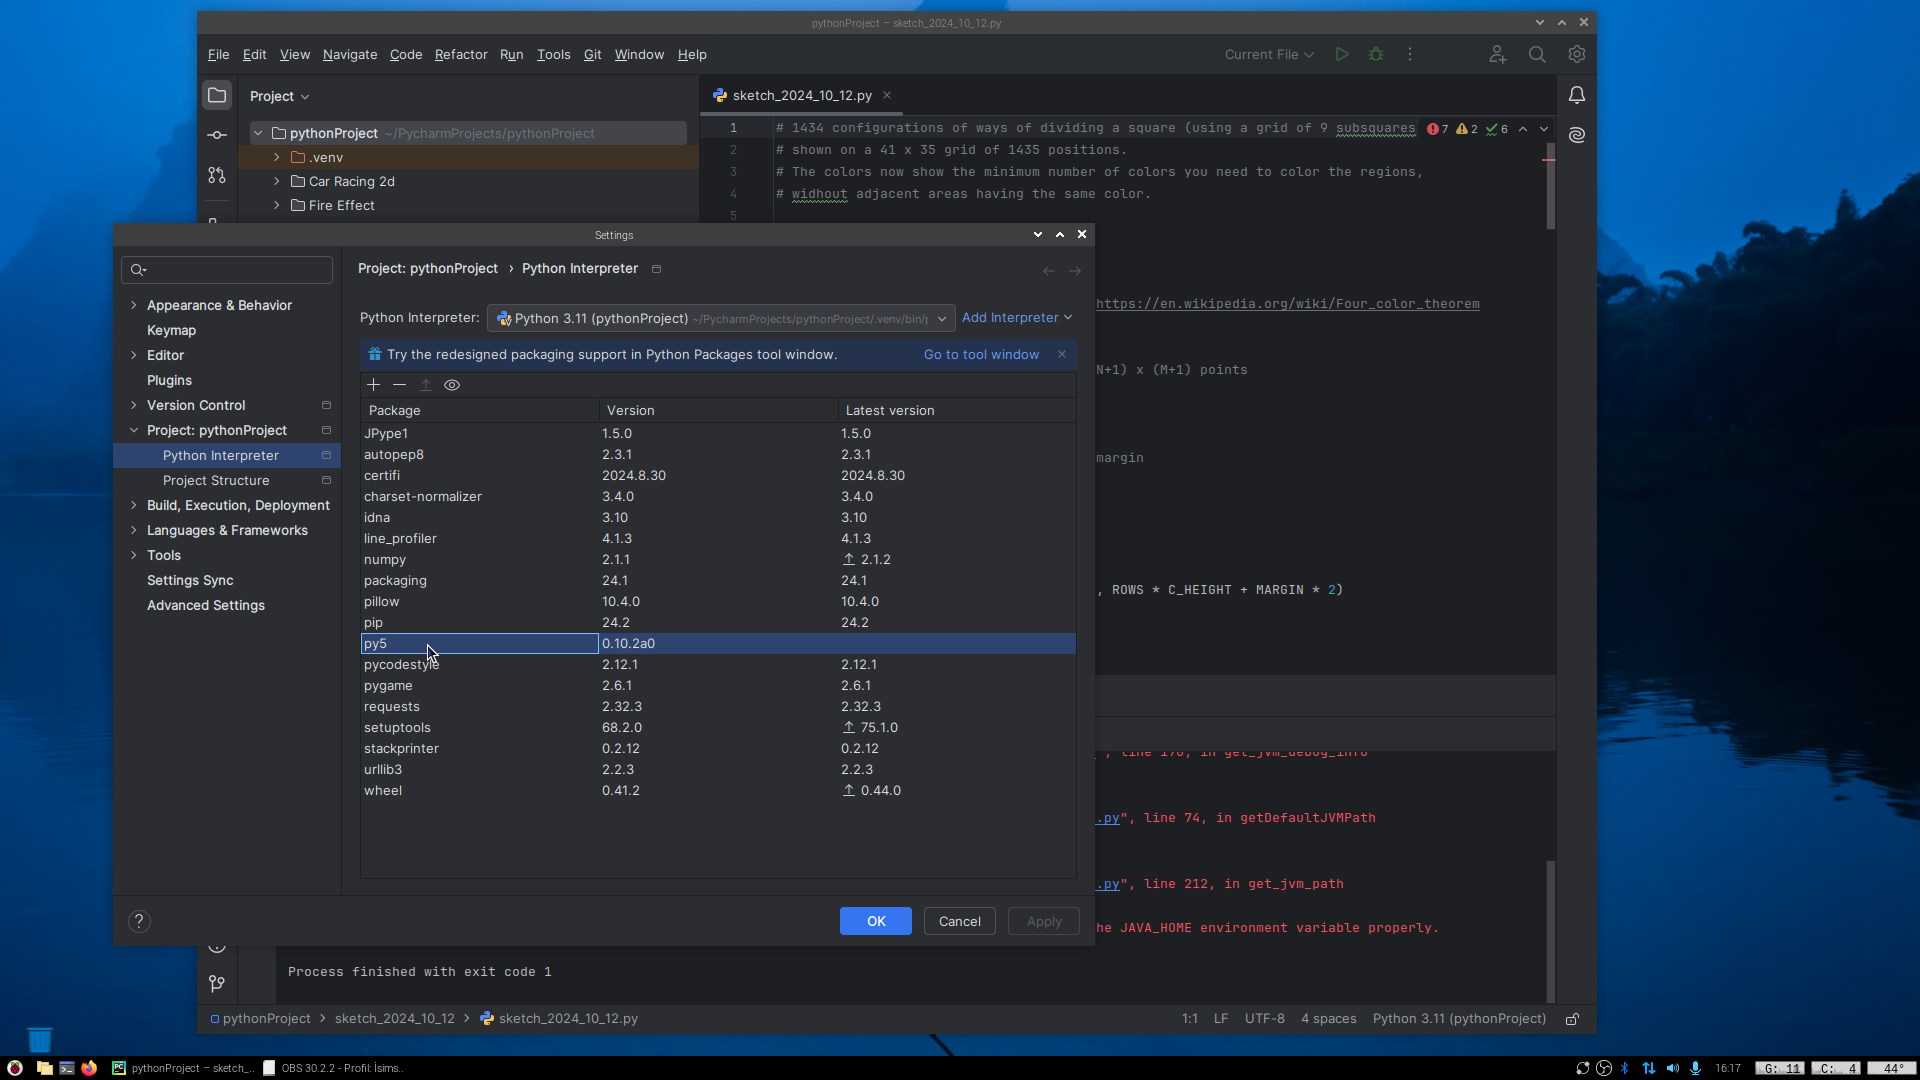Open the Add Interpreter dropdown
The image size is (1920, 1080).
tap(1017, 318)
